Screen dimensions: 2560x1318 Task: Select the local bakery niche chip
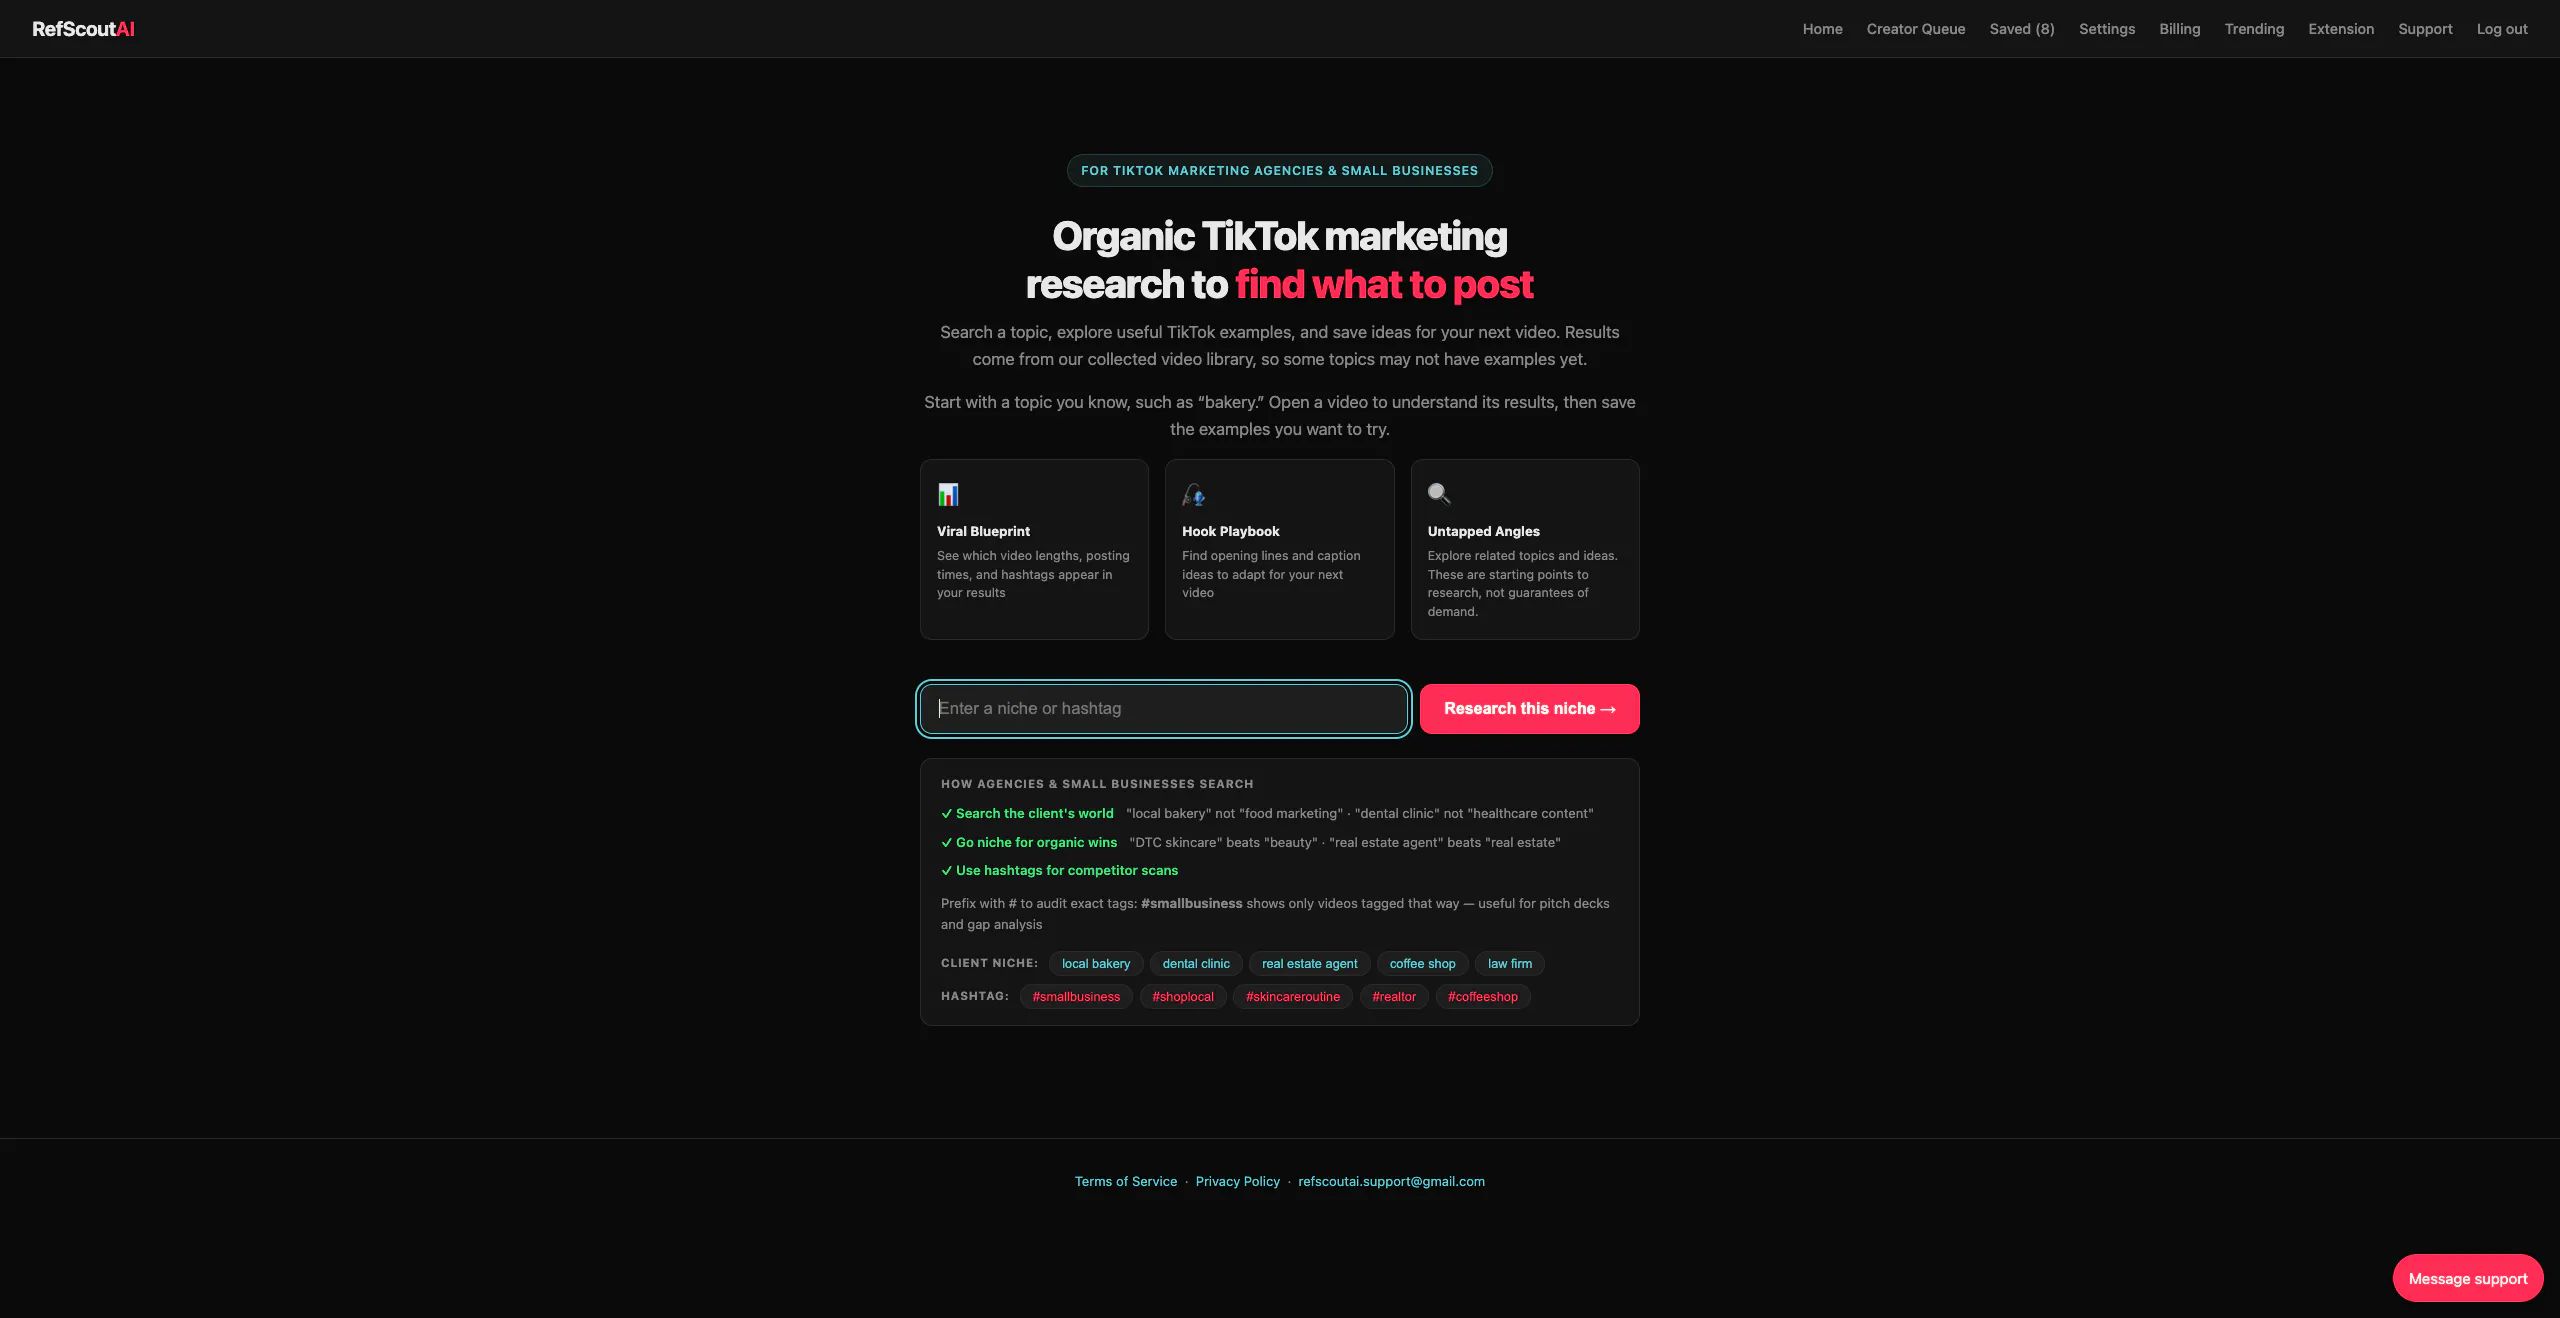pos(1096,964)
